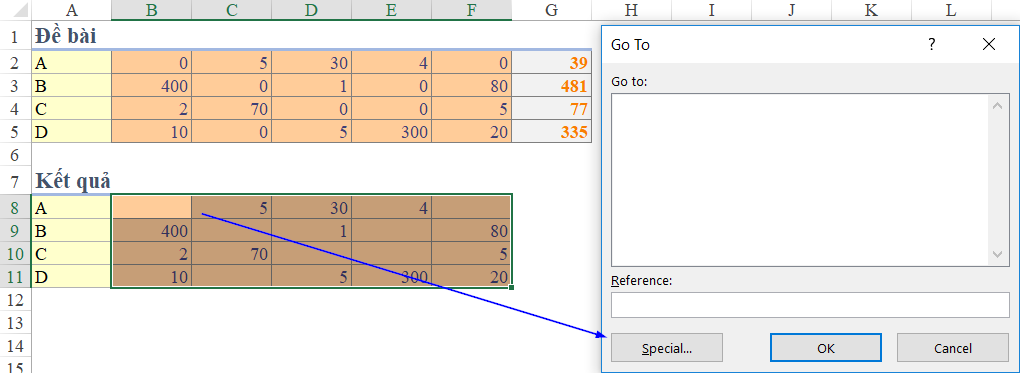Viewport: 1020px width, 373px height.
Task: Select column K header
Action: click(x=870, y=10)
